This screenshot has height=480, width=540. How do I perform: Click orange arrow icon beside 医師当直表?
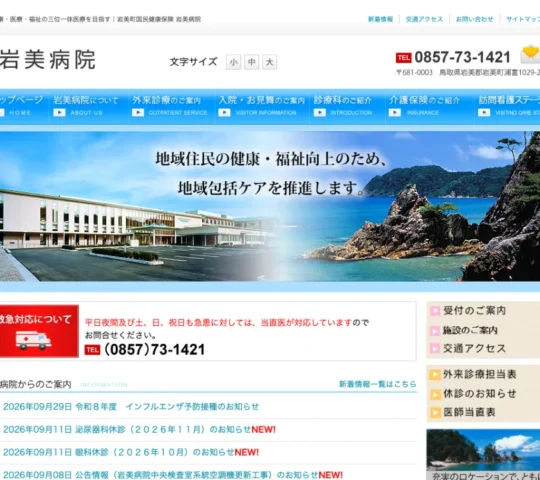click(435, 413)
